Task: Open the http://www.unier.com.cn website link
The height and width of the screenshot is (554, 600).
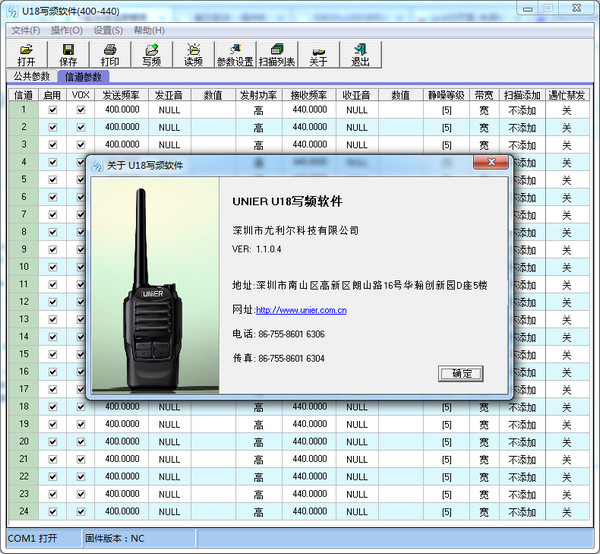Action: [x=300, y=310]
